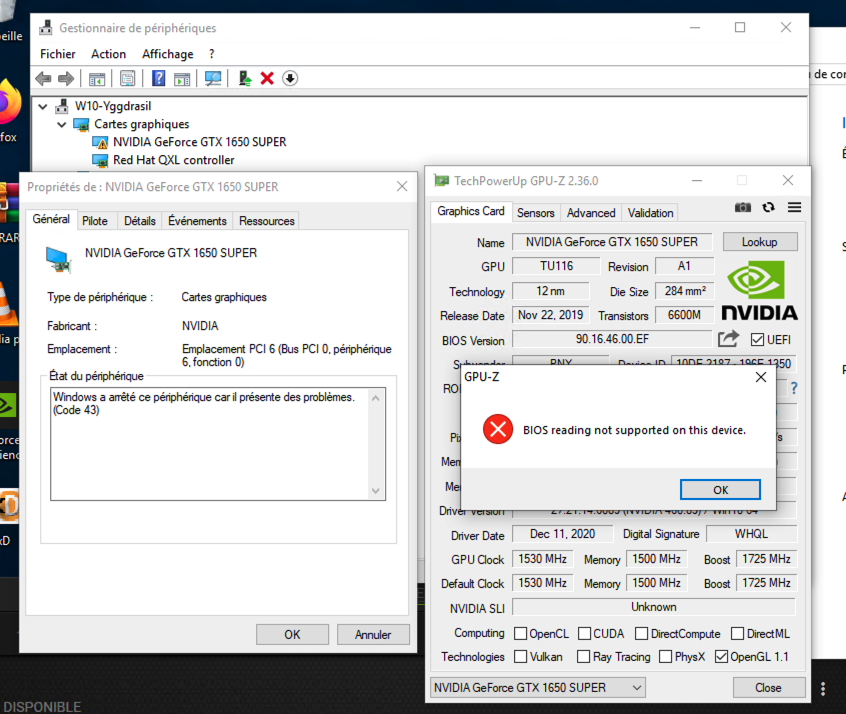Click the GPU-Z refresh icon
The image size is (846, 714).
(769, 207)
